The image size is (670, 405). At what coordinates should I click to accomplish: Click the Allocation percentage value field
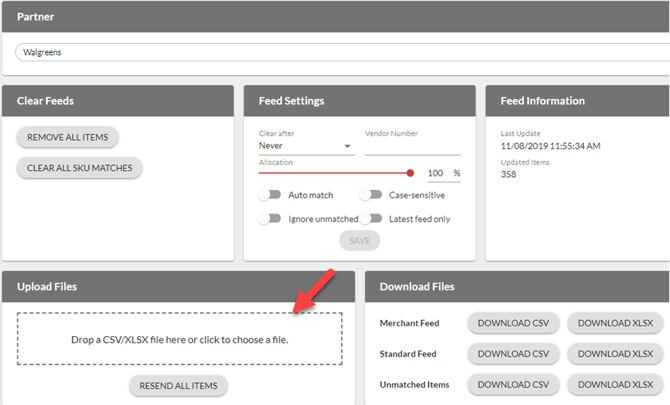pyautogui.click(x=435, y=173)
